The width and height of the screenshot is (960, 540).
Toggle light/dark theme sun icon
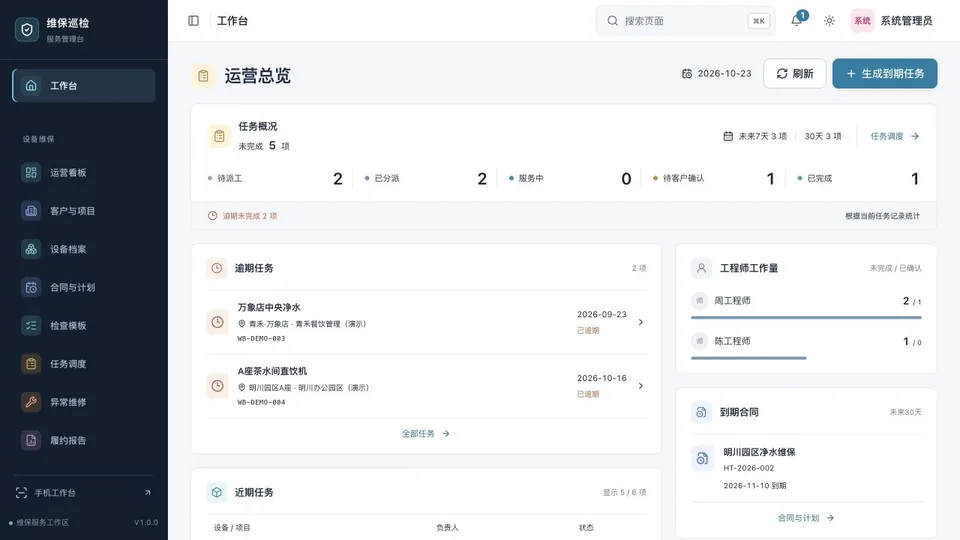(x=829, y=21)
